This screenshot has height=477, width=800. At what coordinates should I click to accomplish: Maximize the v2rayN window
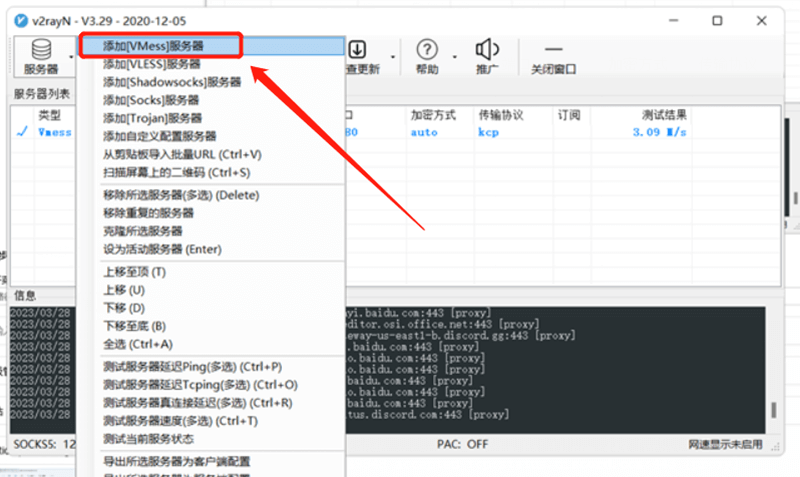coord(717,20)
